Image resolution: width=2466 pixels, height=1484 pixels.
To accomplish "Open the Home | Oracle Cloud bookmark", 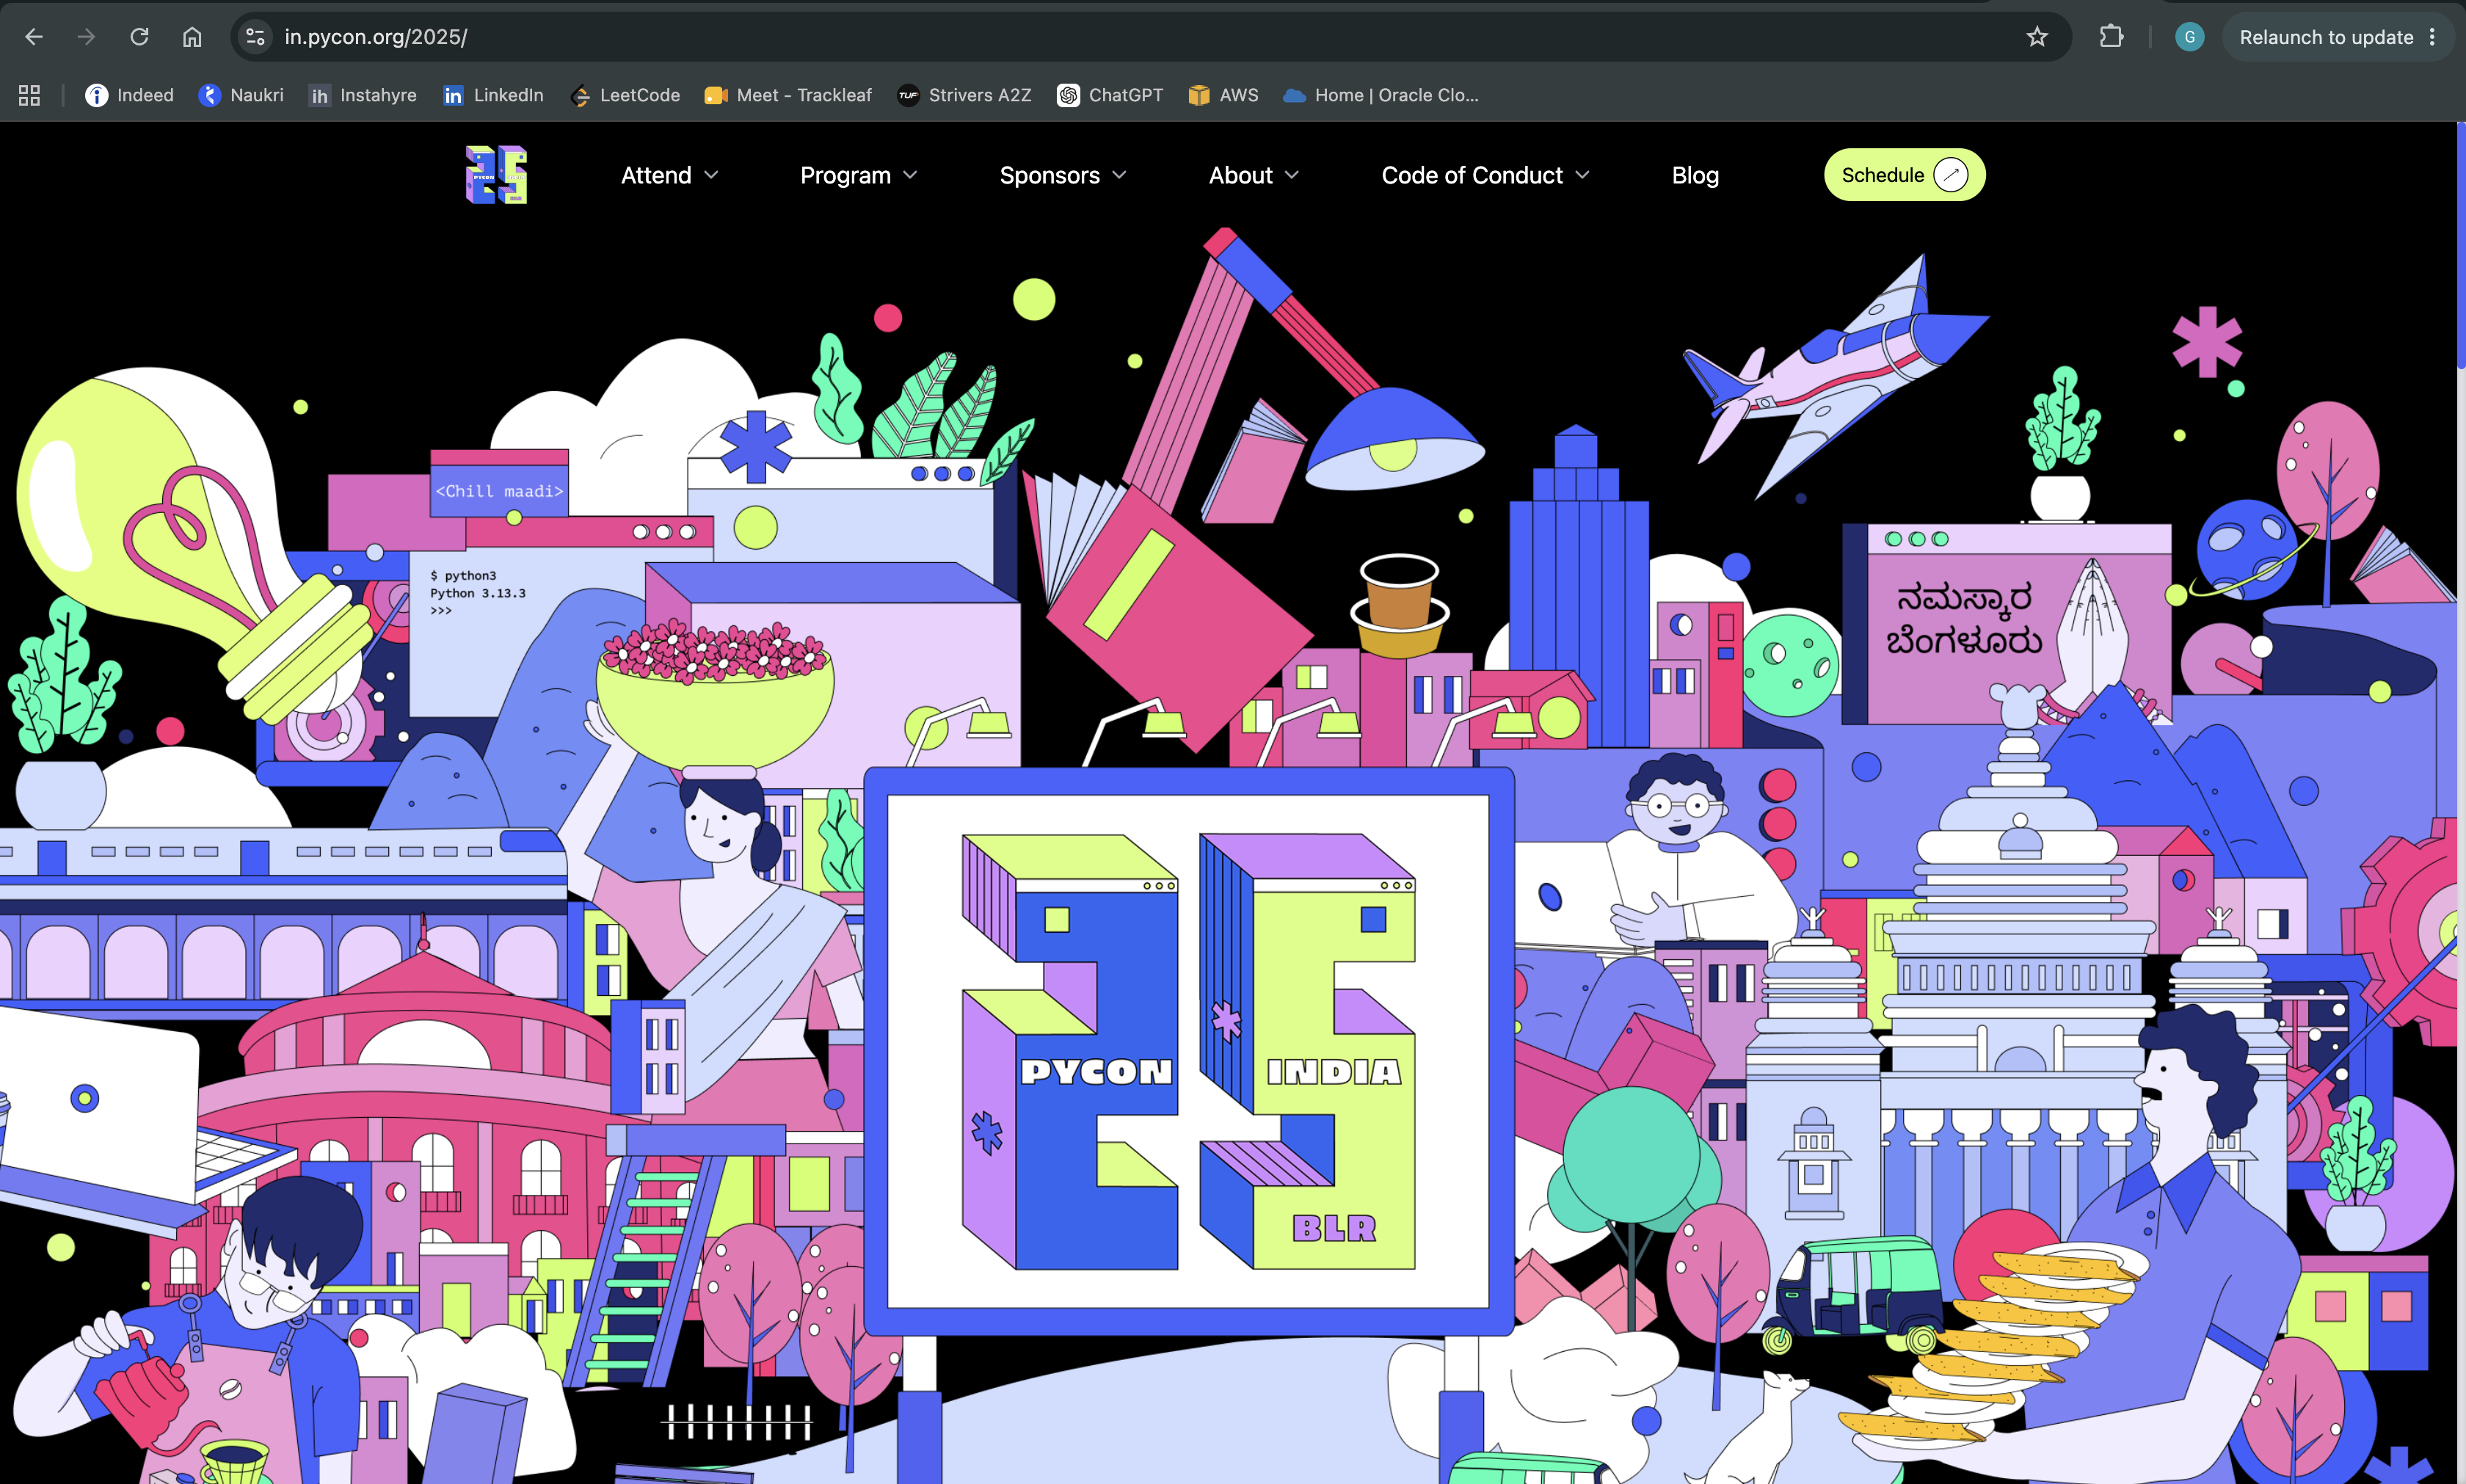I will click(x=1381, y=95).
